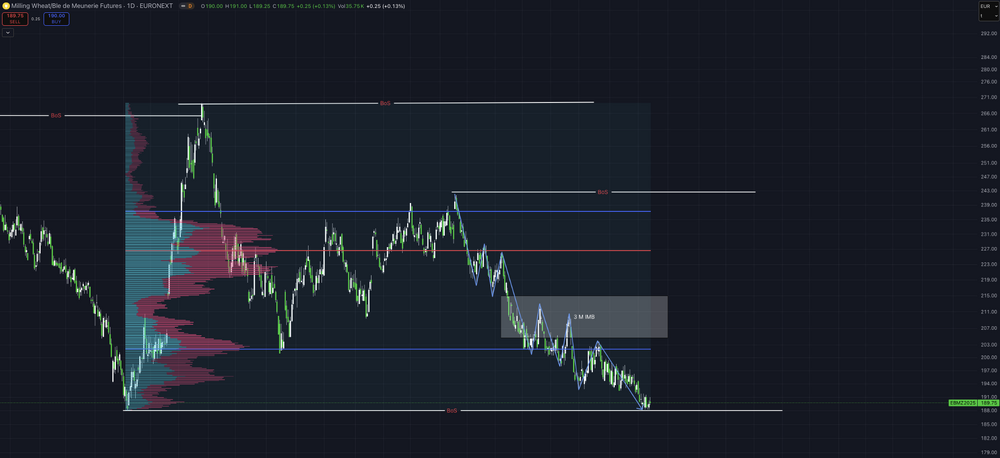Image resolution: width=1000 pixels, height=458 pixels.
Task: Select the BoS line label at far left
Action: click(x=56, y=115)
